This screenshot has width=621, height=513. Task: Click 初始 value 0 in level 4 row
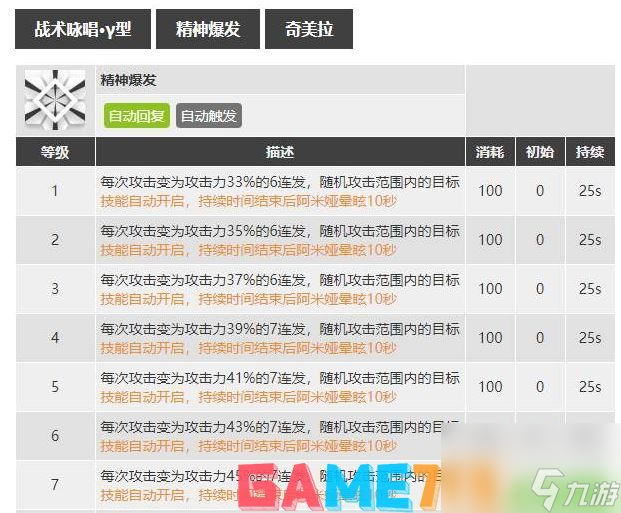[x=540, y=338]
